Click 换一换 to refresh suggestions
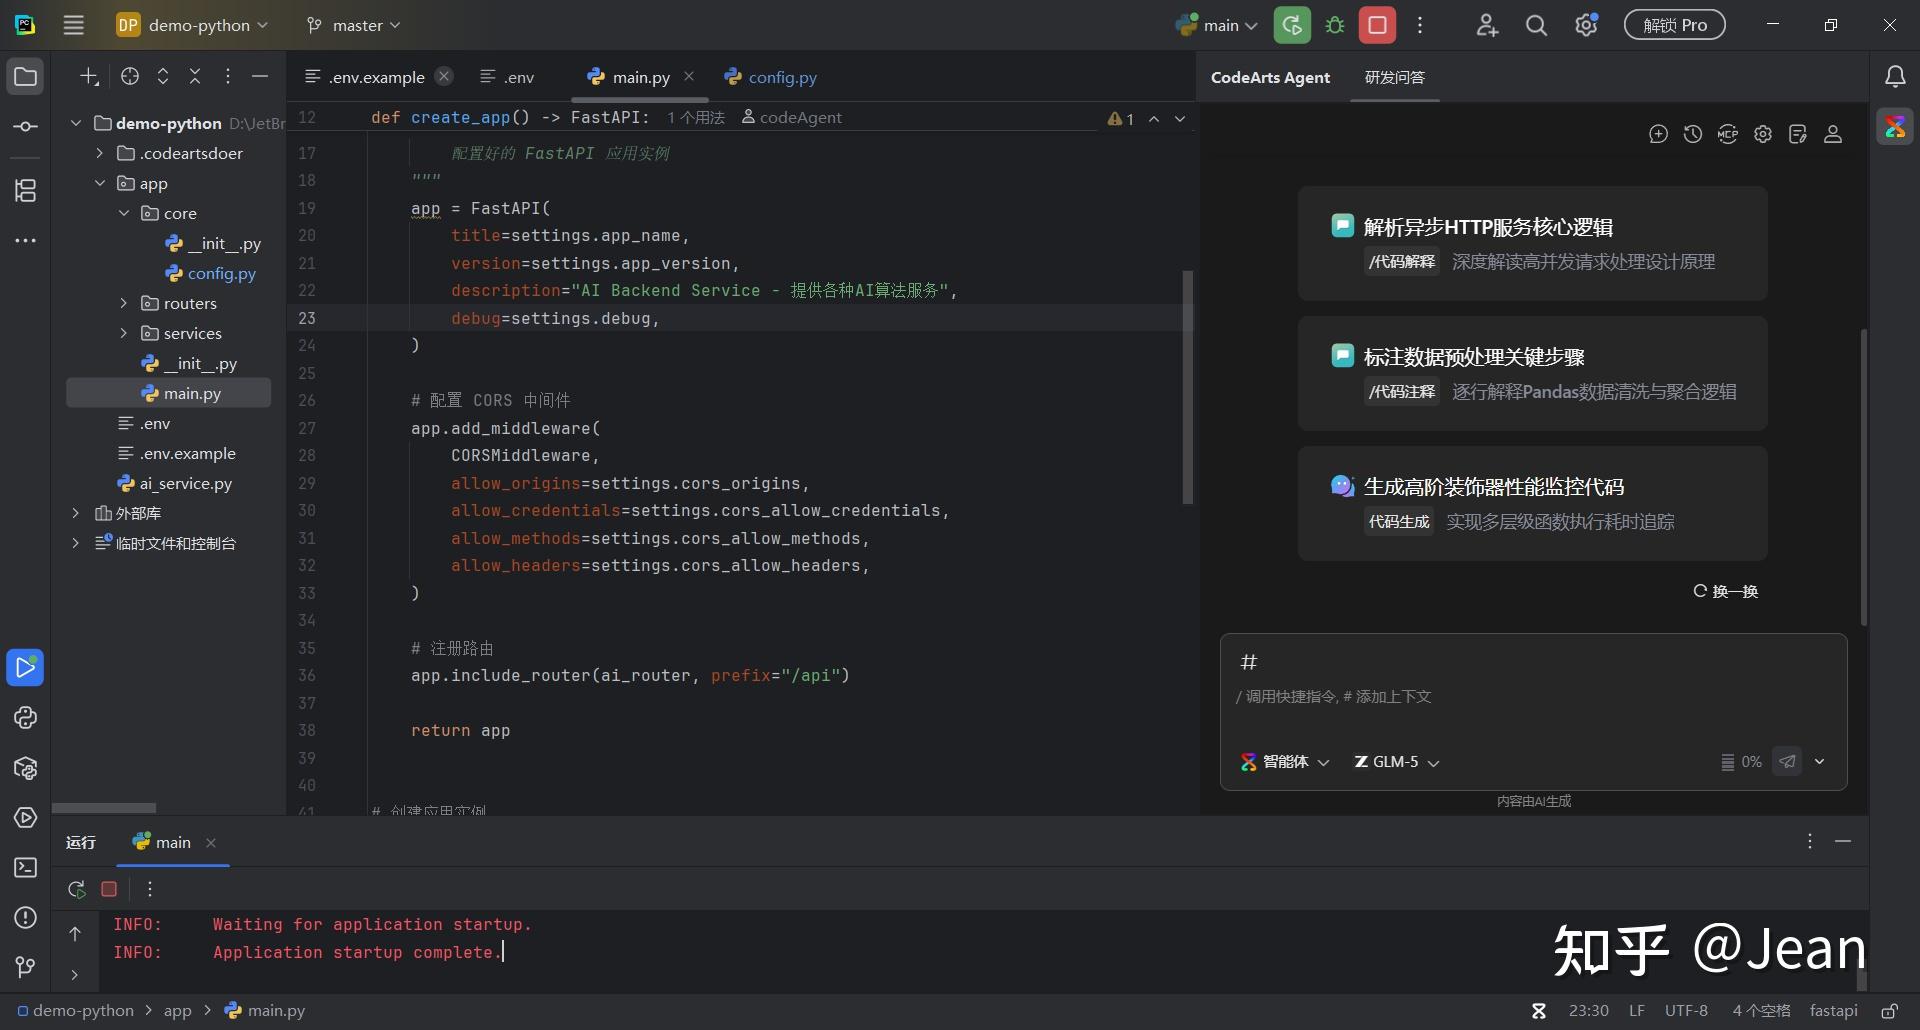 coord(1726,591)
